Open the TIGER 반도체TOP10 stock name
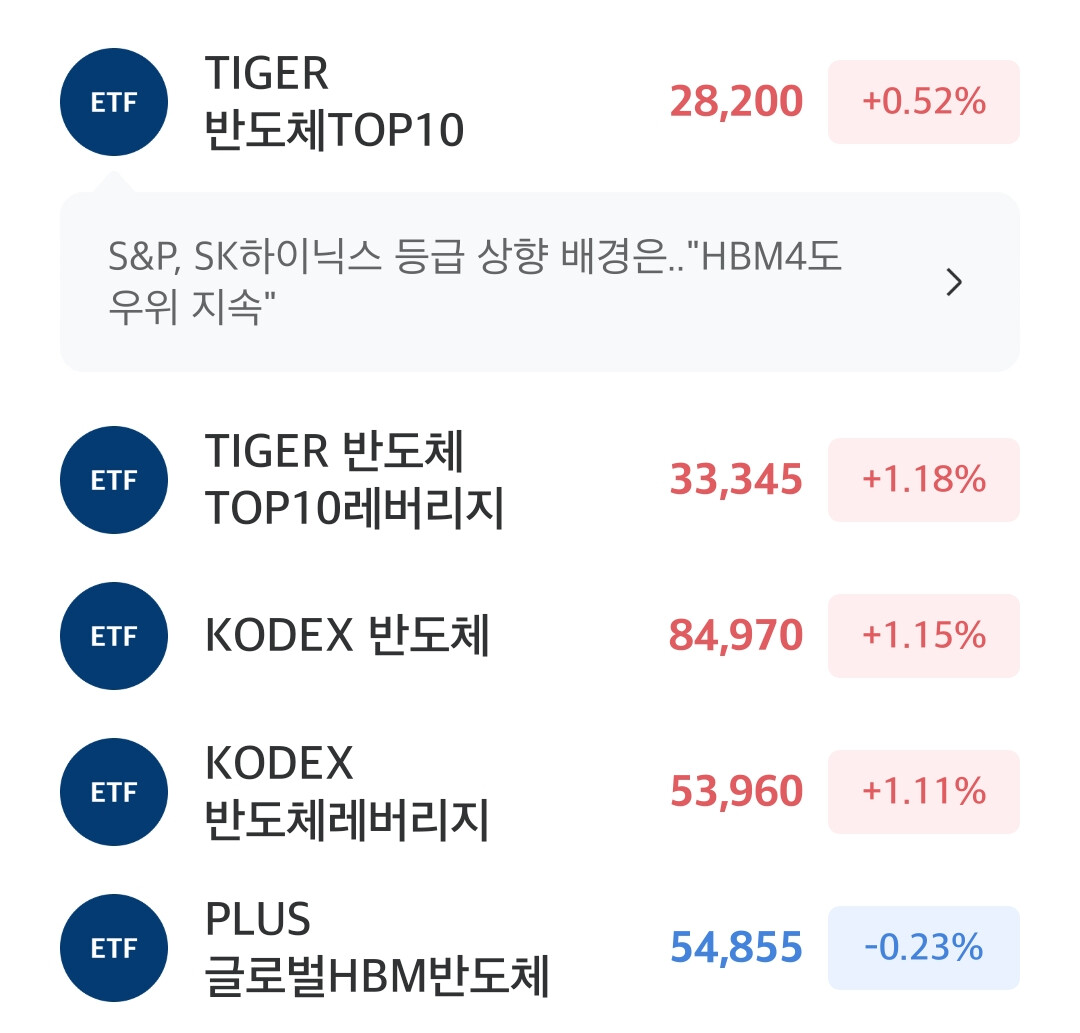This screenshot has width=1080, height=1033. click(334, 102)
